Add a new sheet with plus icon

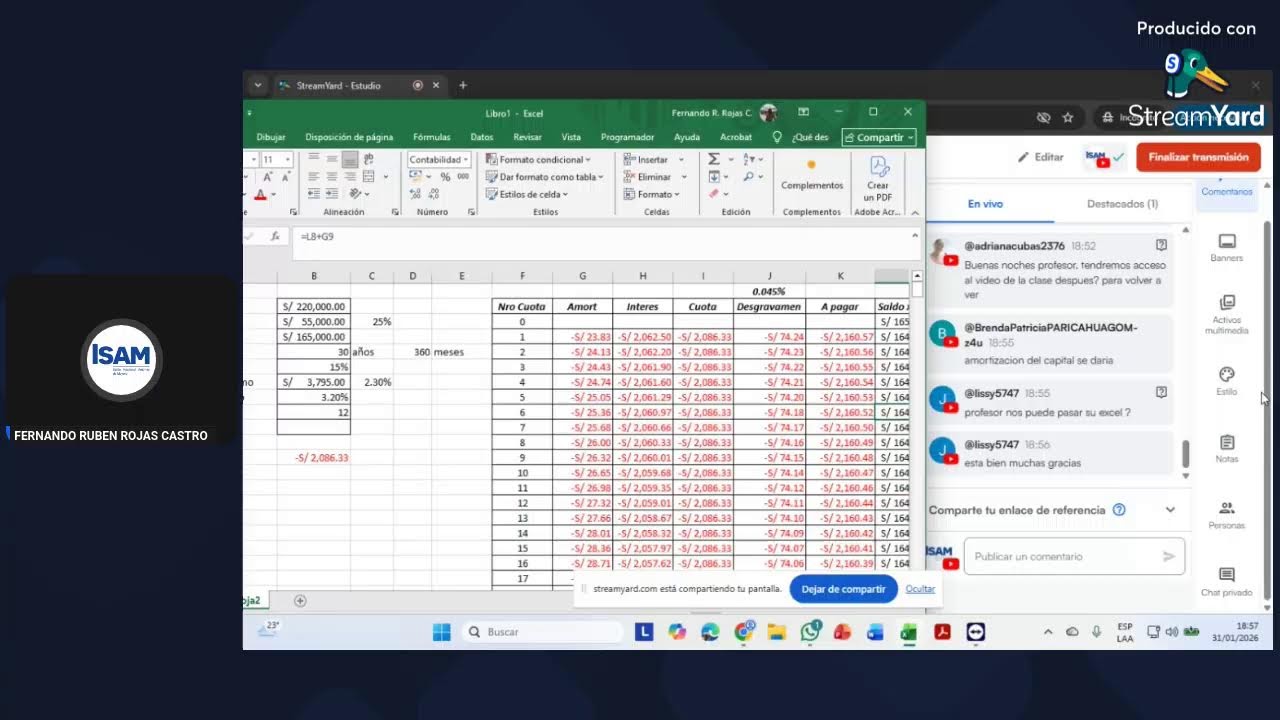299,601
